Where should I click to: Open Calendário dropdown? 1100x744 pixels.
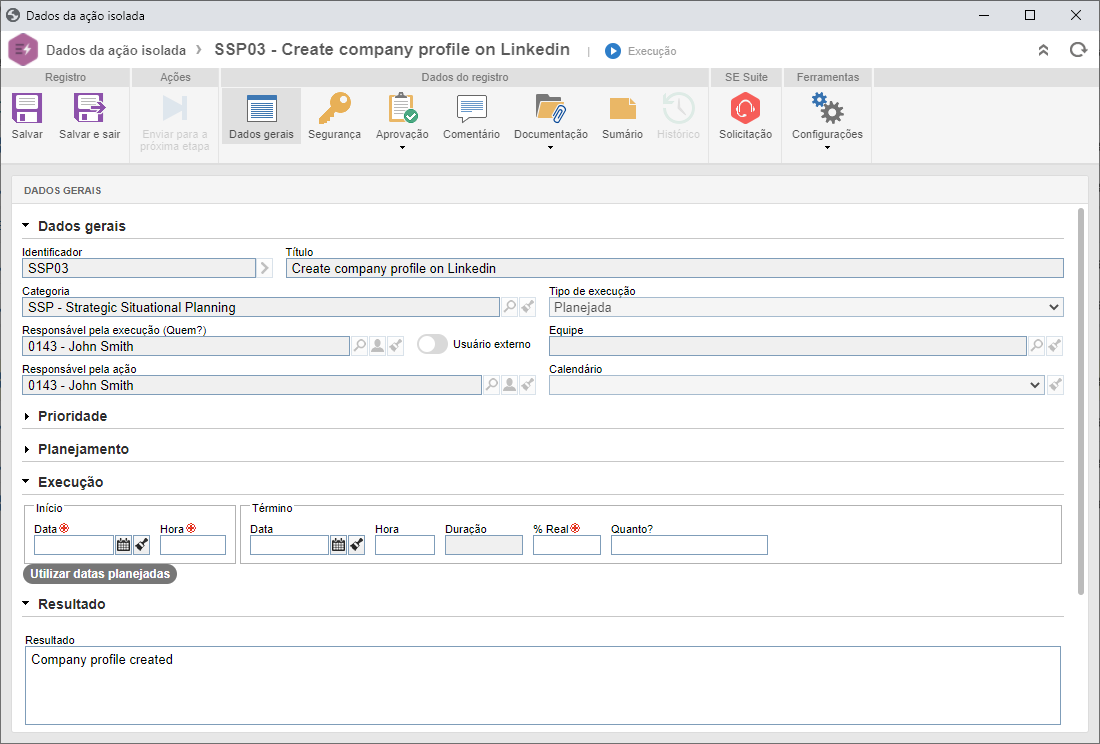coord(796,385)
